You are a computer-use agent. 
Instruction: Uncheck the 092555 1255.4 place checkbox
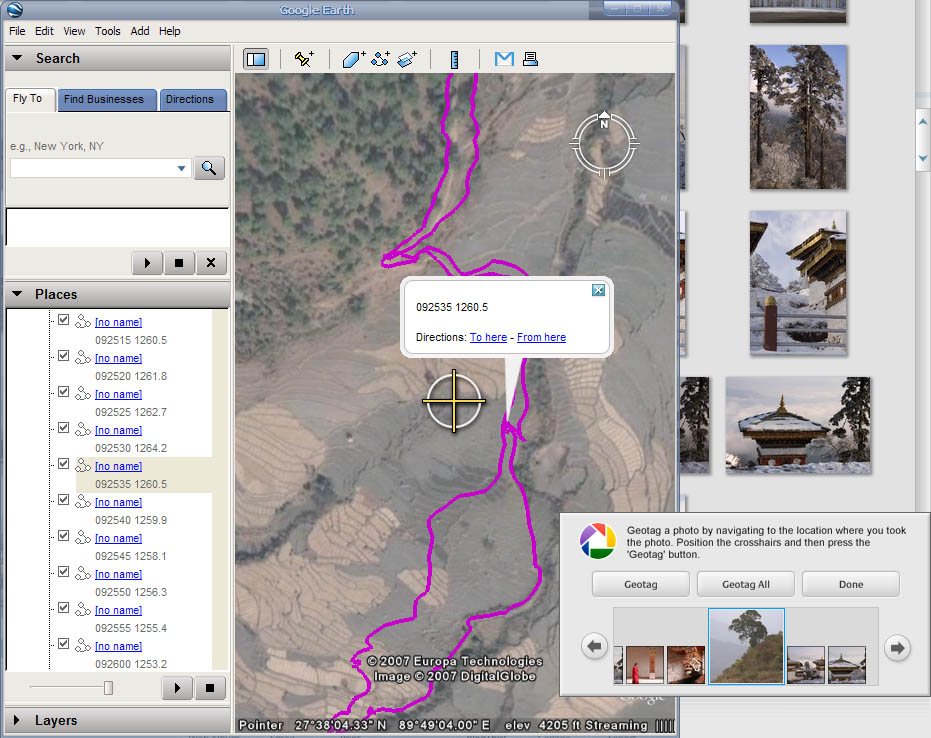(x=64, y=608)
